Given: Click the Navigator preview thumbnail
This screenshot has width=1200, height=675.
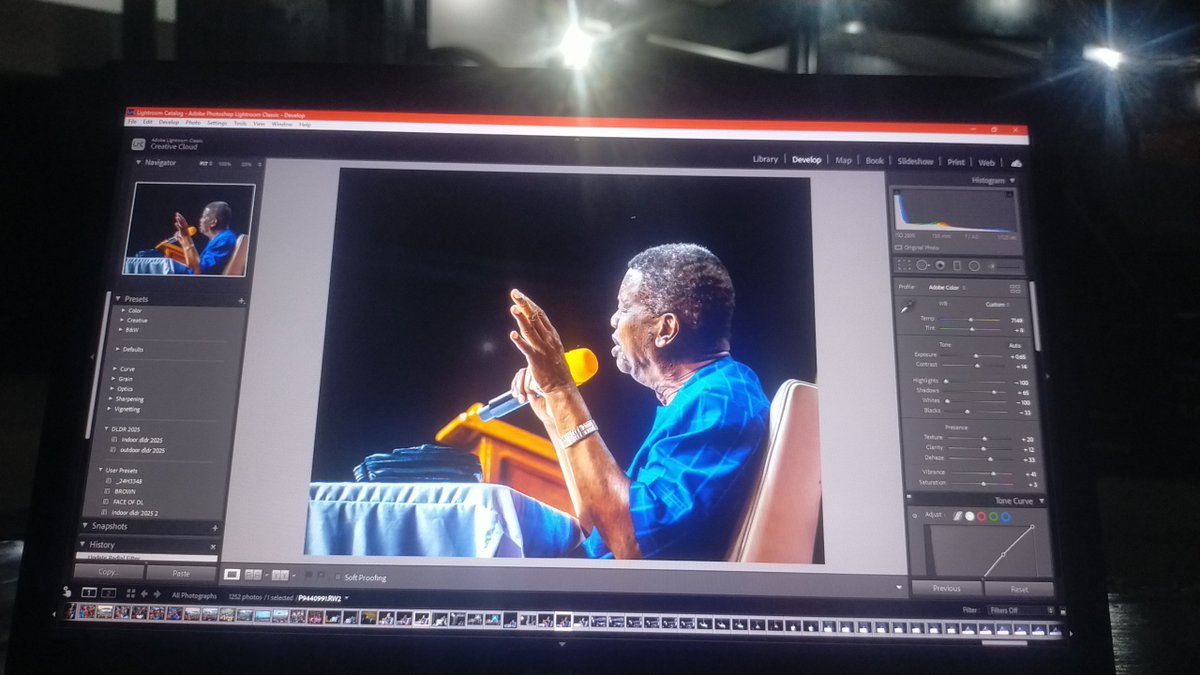Looking at the screenshot, I should coord(189,228).
